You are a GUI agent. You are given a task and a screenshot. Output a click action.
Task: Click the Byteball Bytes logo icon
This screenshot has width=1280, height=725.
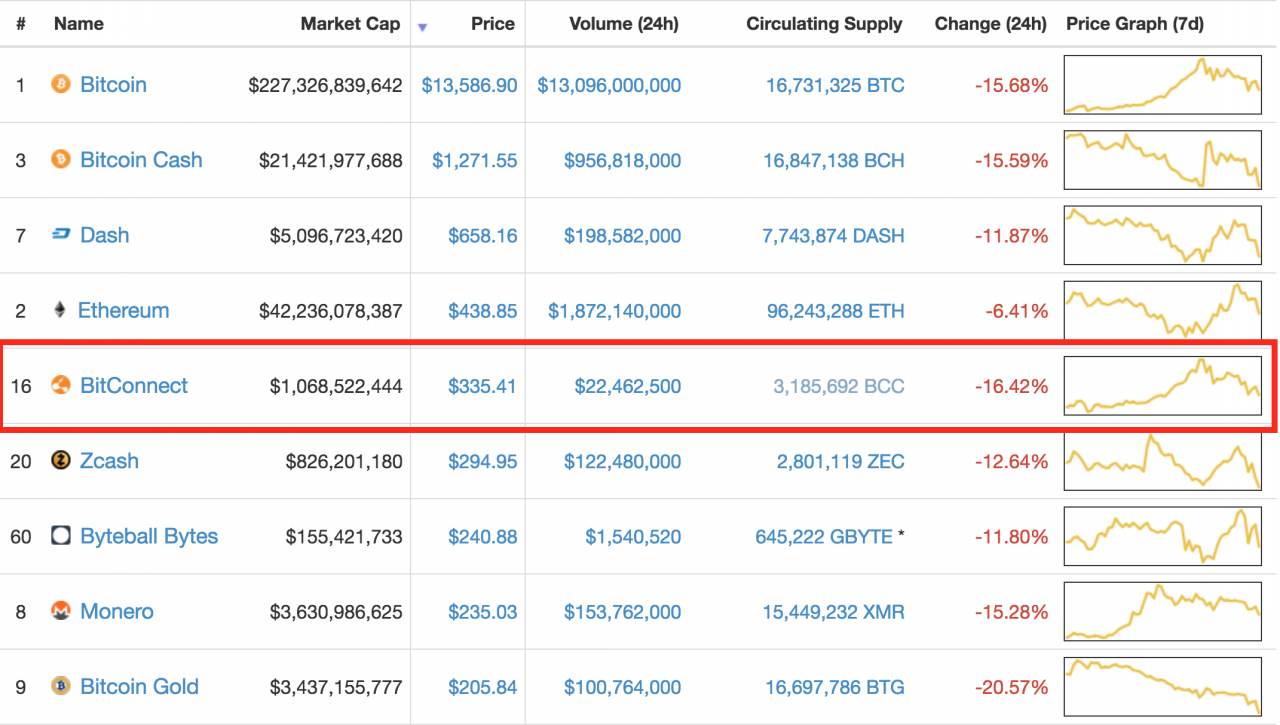(61, 536)
